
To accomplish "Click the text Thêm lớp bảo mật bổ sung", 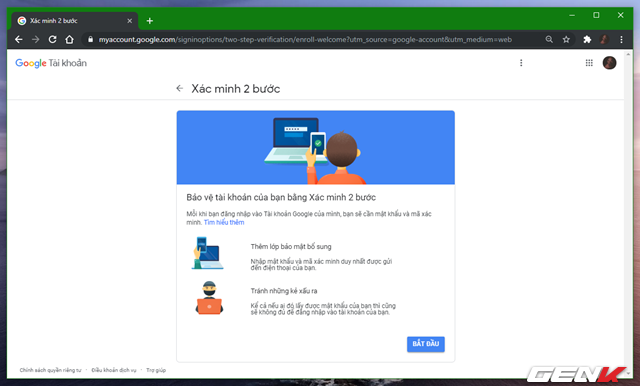I will click(x=291, y=246).
